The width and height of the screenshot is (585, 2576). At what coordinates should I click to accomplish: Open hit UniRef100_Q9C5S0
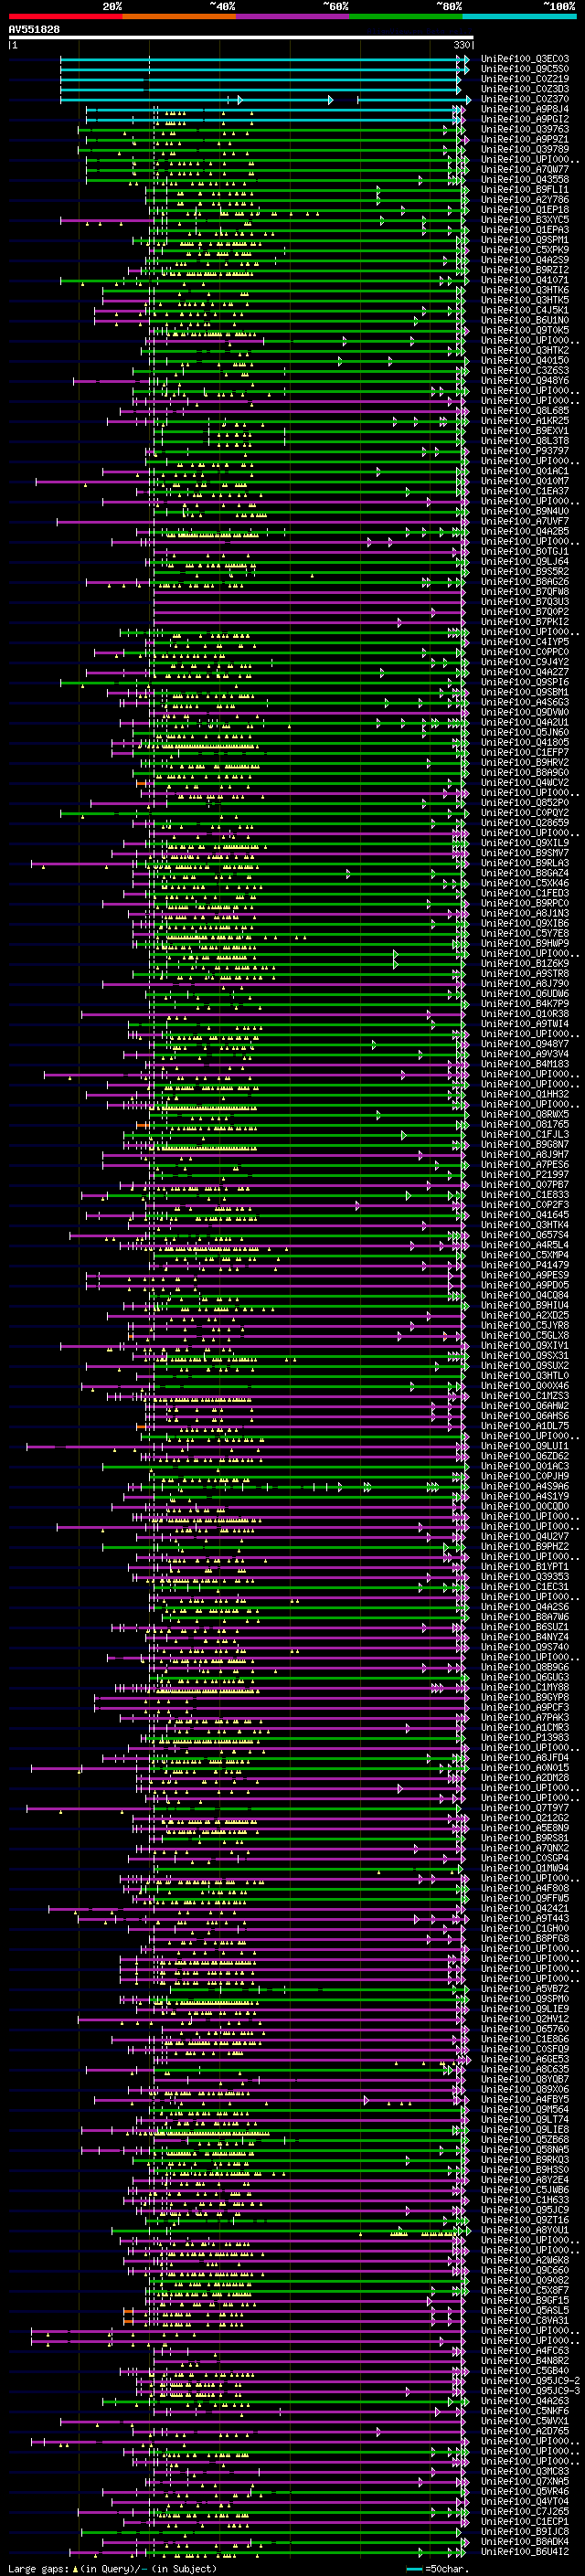pyautogui.click(x=525, y=69)
